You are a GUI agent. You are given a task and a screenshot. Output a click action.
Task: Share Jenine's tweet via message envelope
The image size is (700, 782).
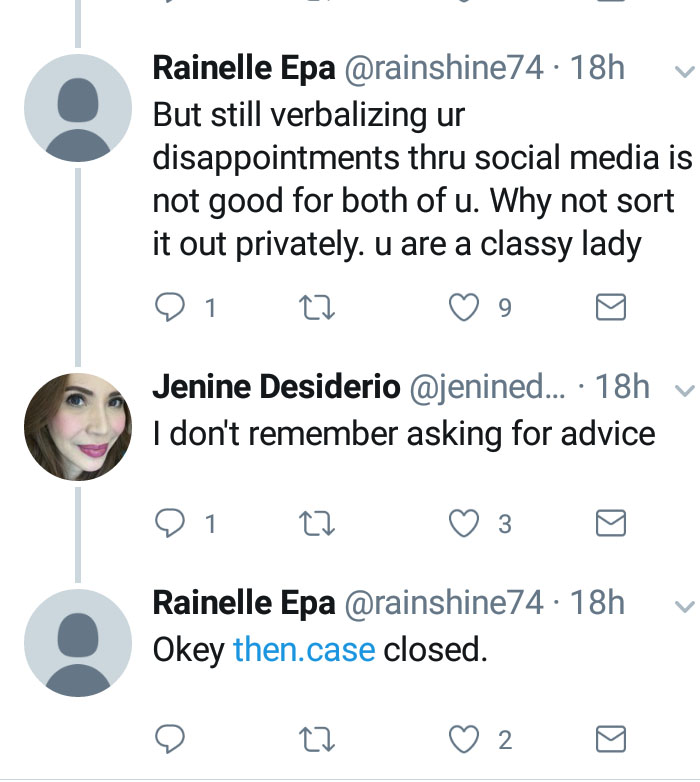coord(610,522)
